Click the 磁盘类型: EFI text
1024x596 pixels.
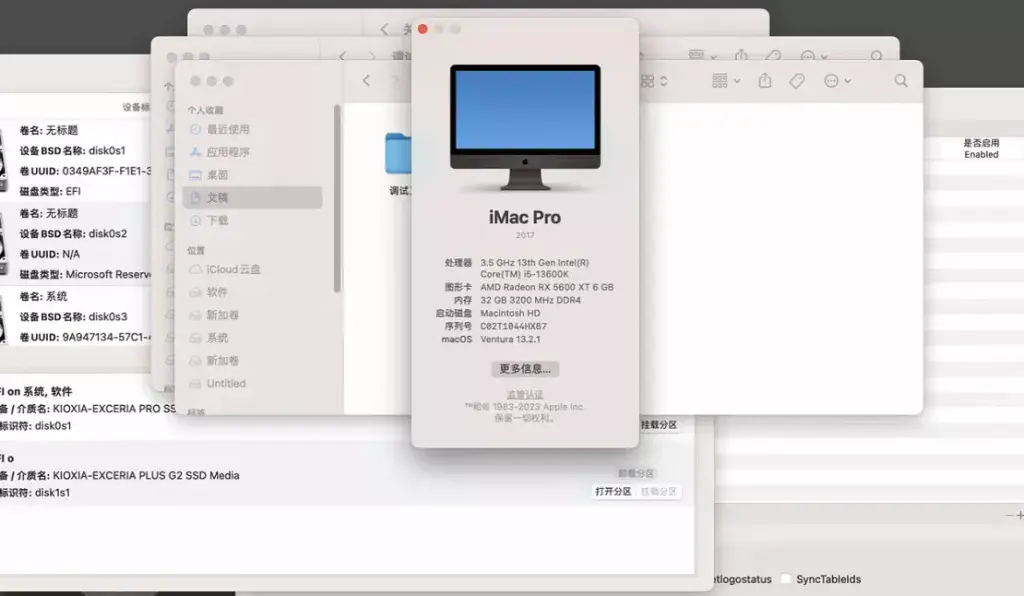(x=50, y=191)
